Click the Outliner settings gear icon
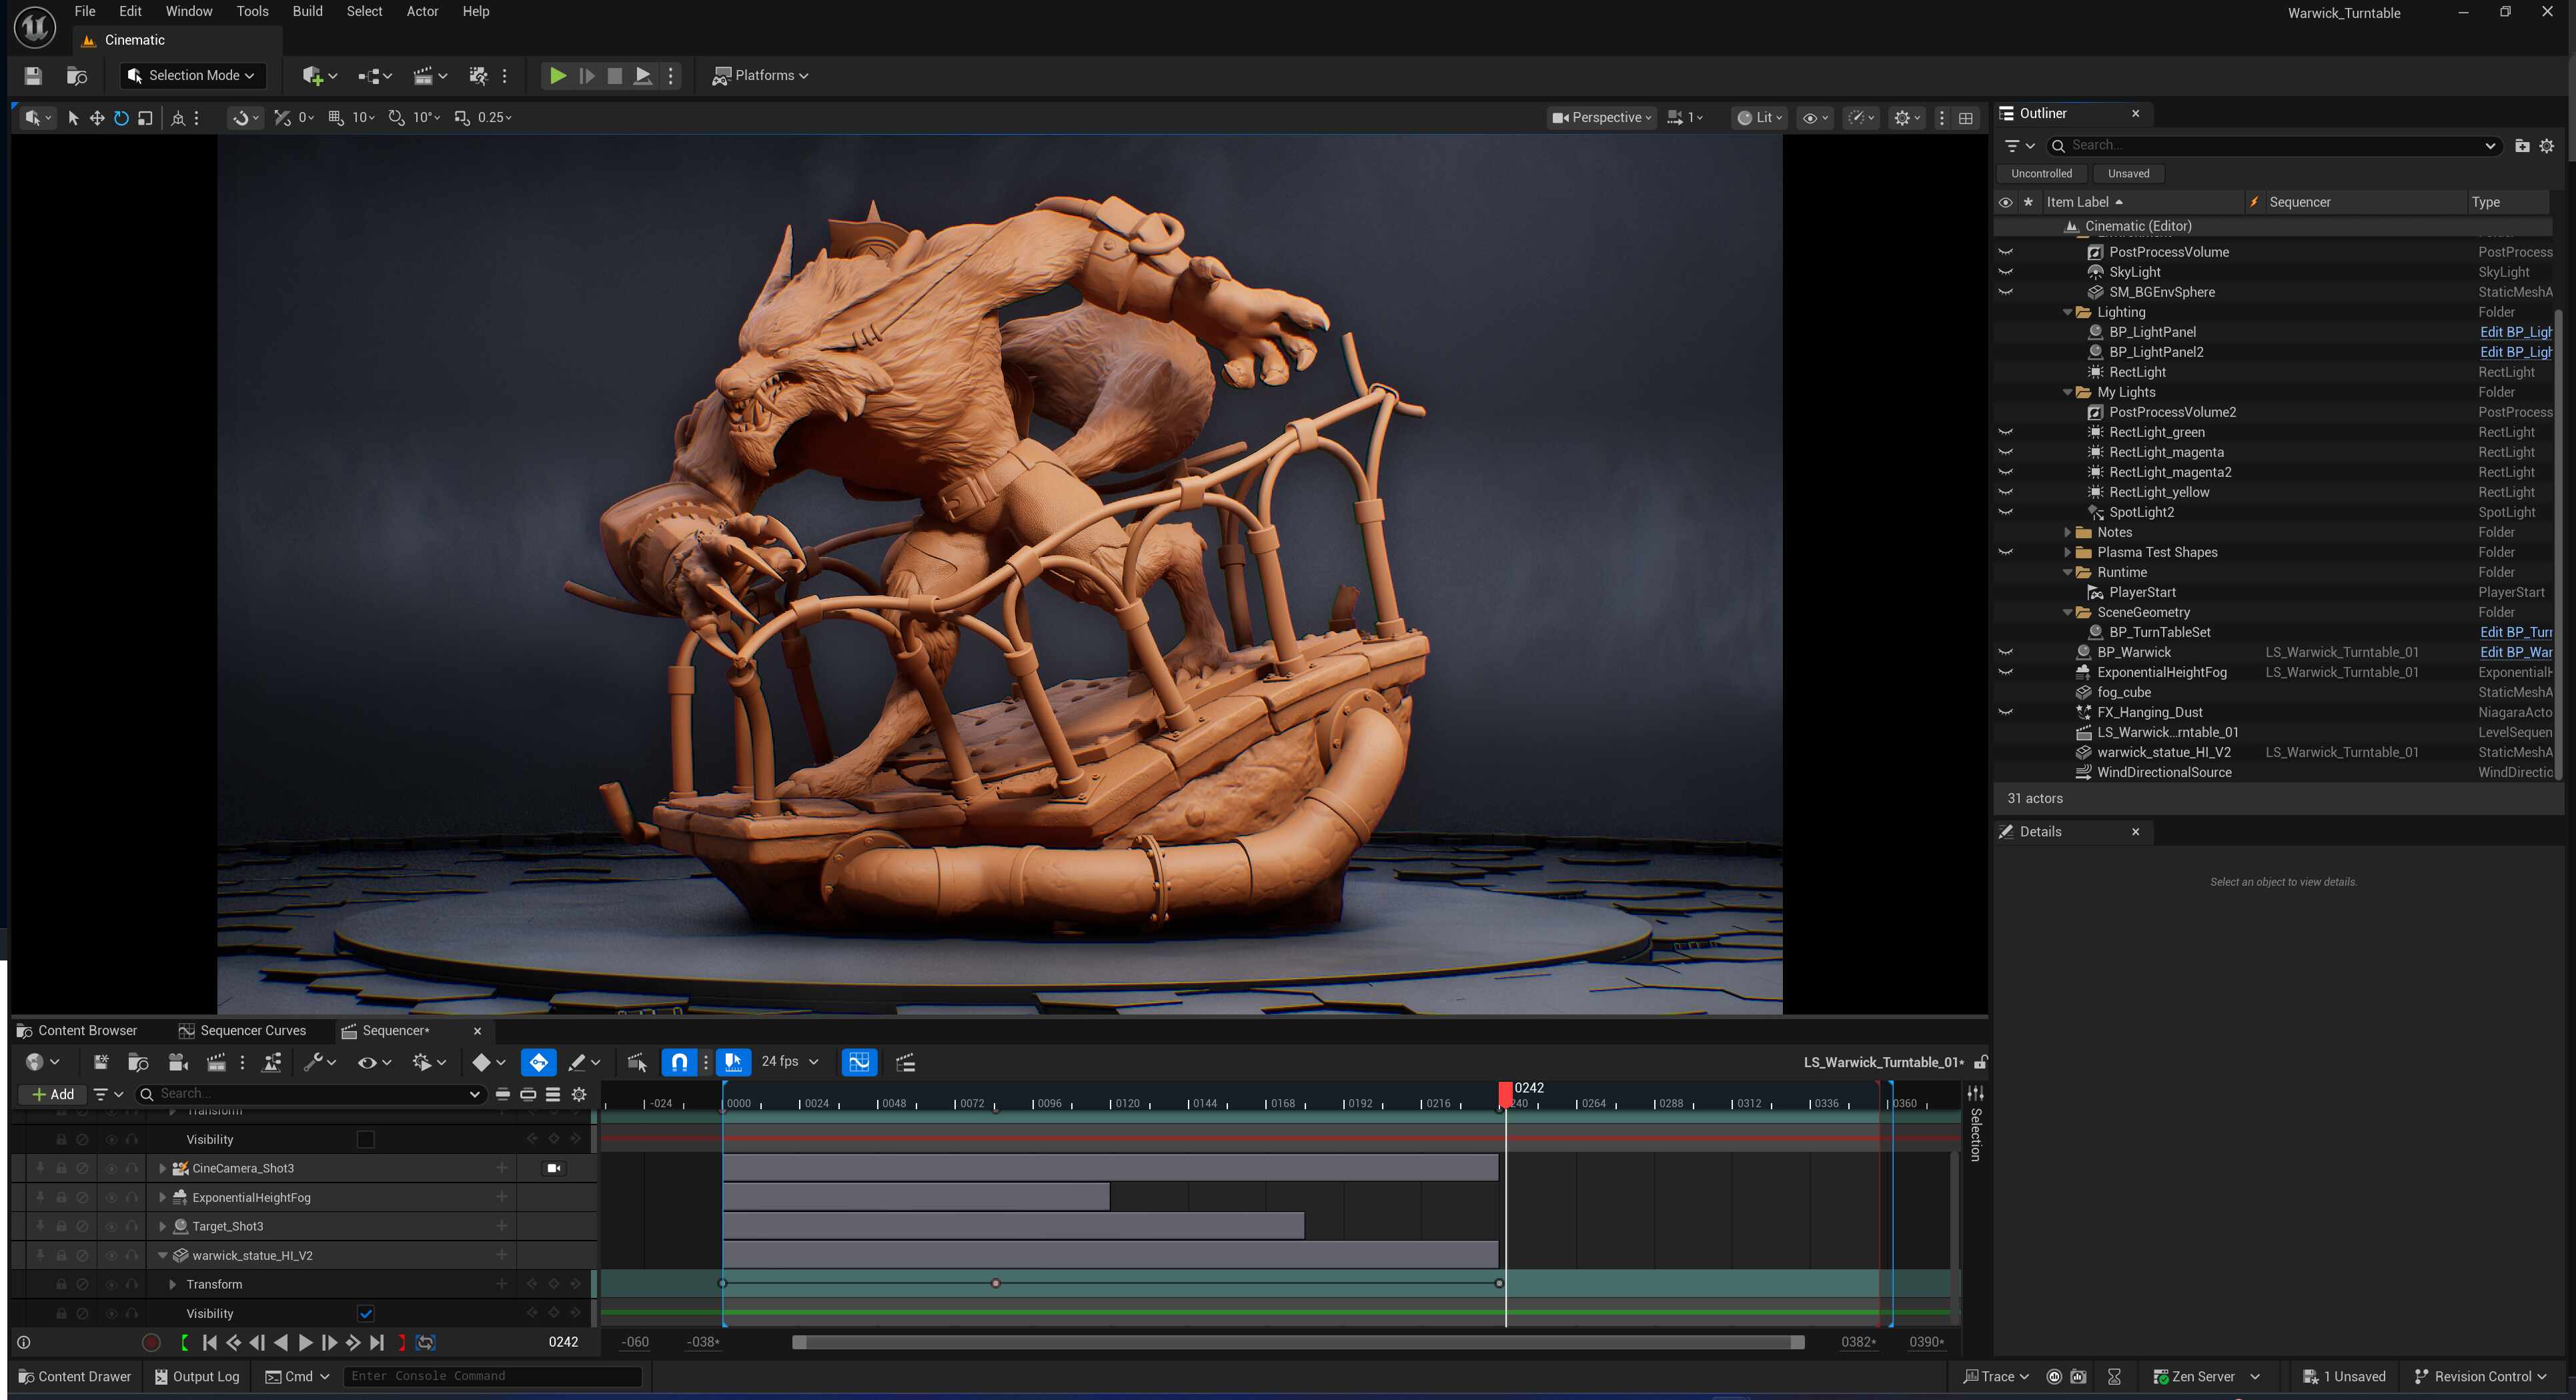Image resolution: width=2576 pixels, height=1400 pixels. [x=2547, y=146]
